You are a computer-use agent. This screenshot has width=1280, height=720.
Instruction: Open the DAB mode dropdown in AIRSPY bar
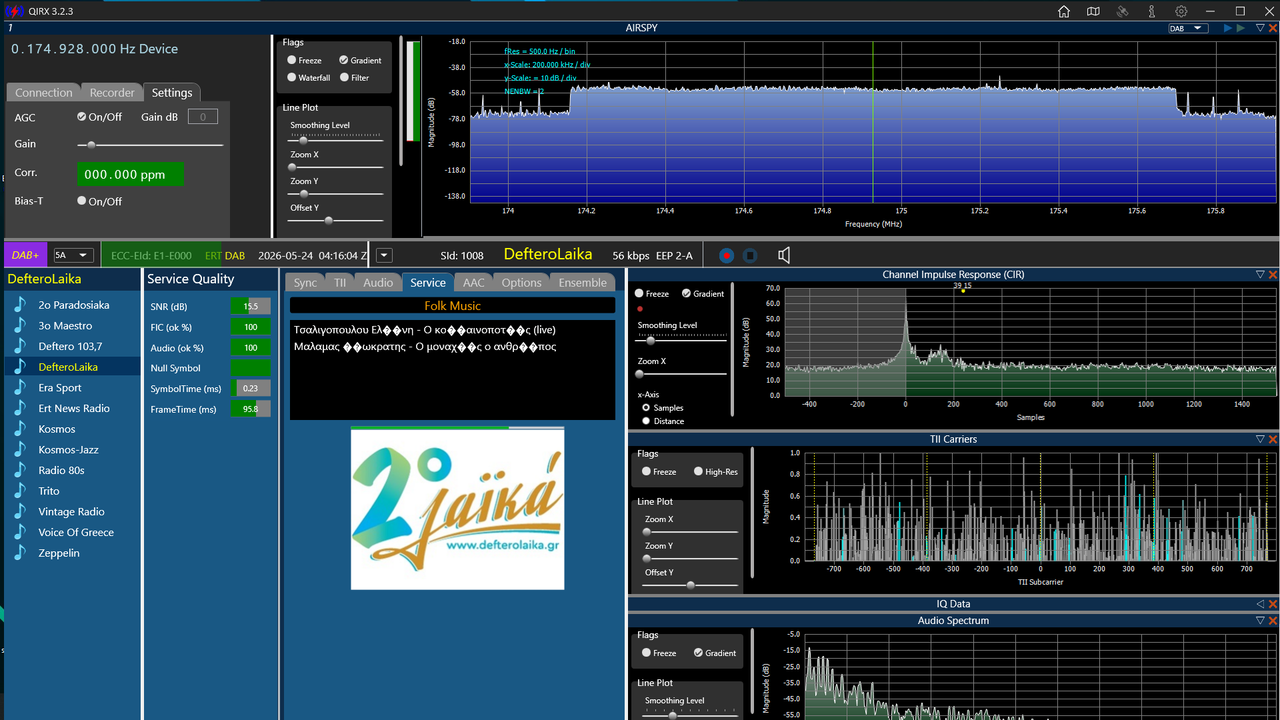pyautogui.click(x=1187, y=28)
